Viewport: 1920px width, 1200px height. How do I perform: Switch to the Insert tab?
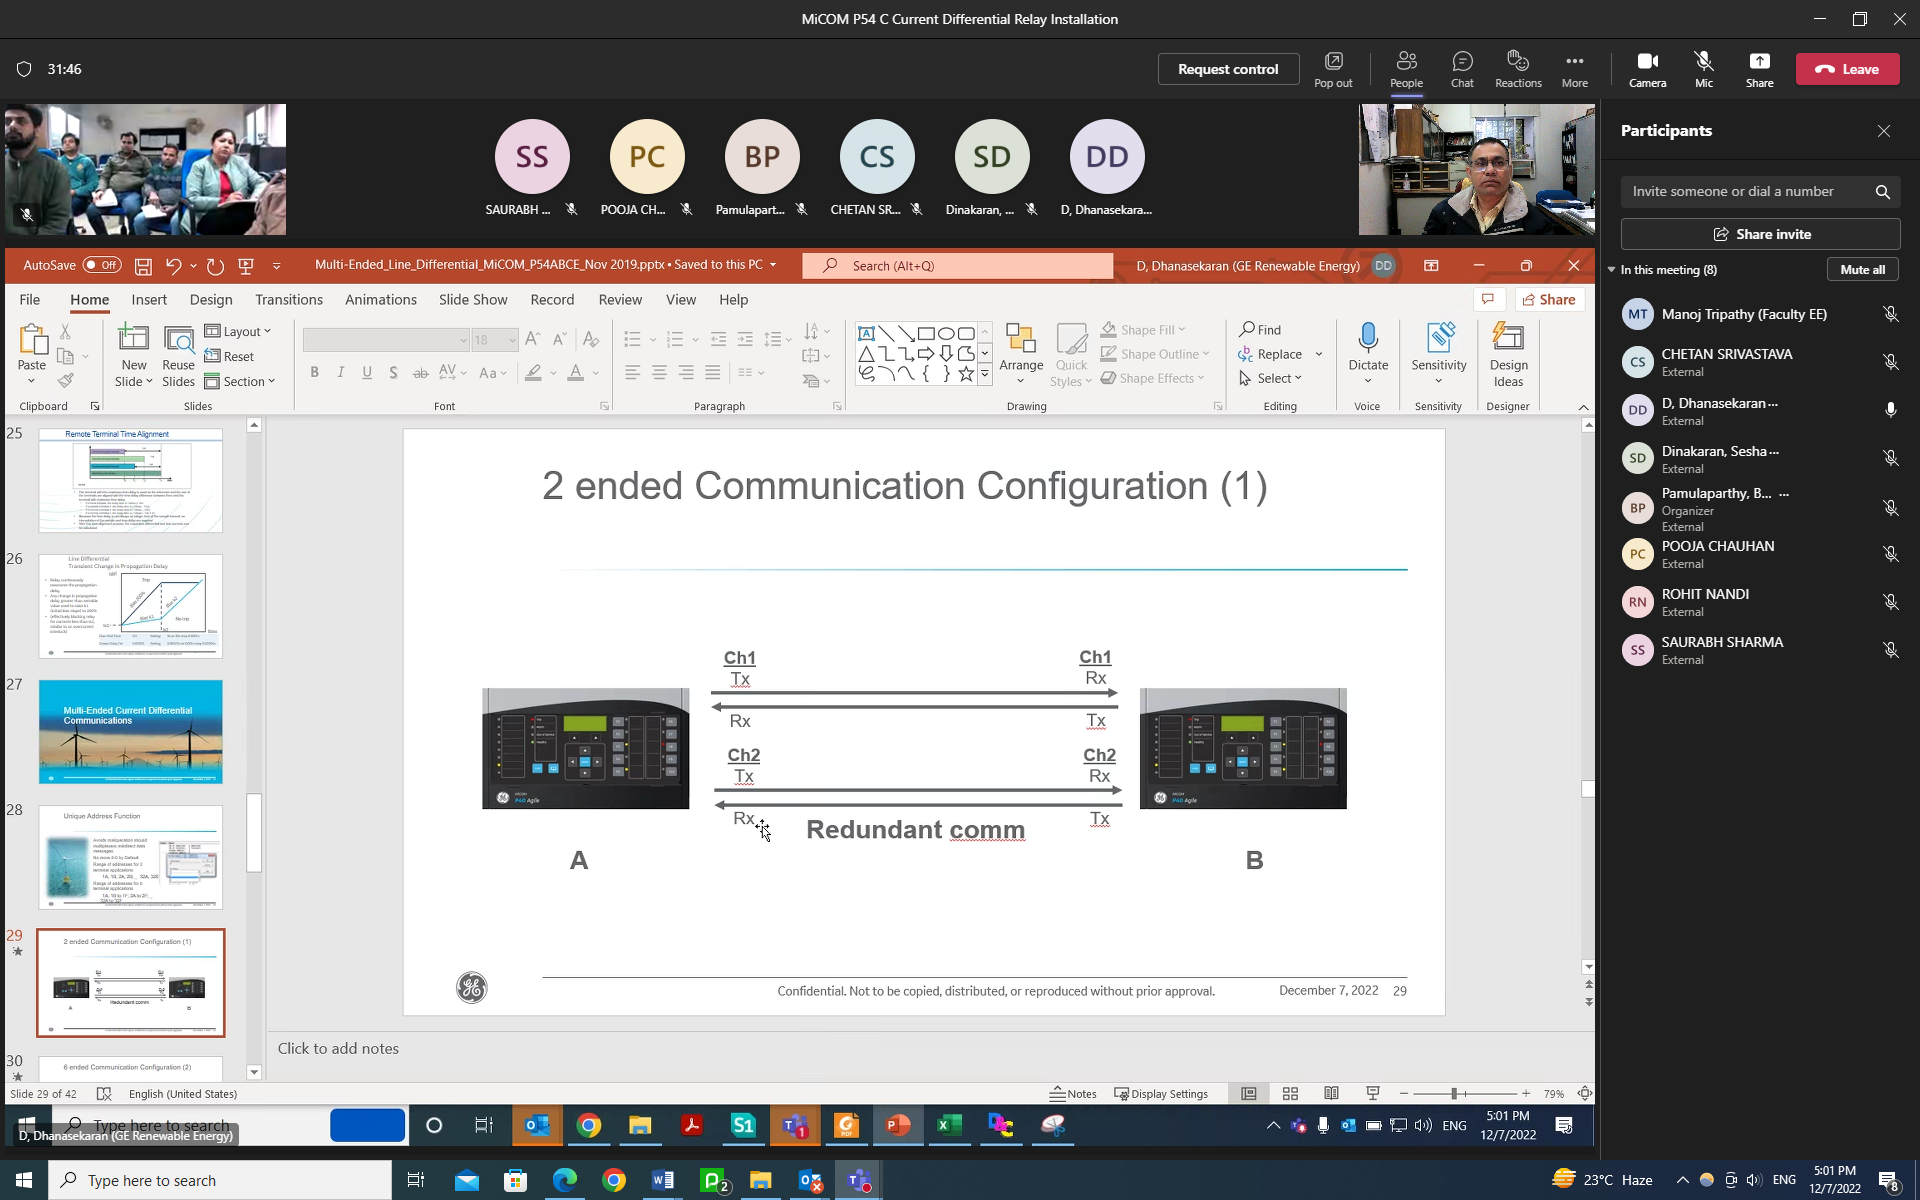click(149, 299)
